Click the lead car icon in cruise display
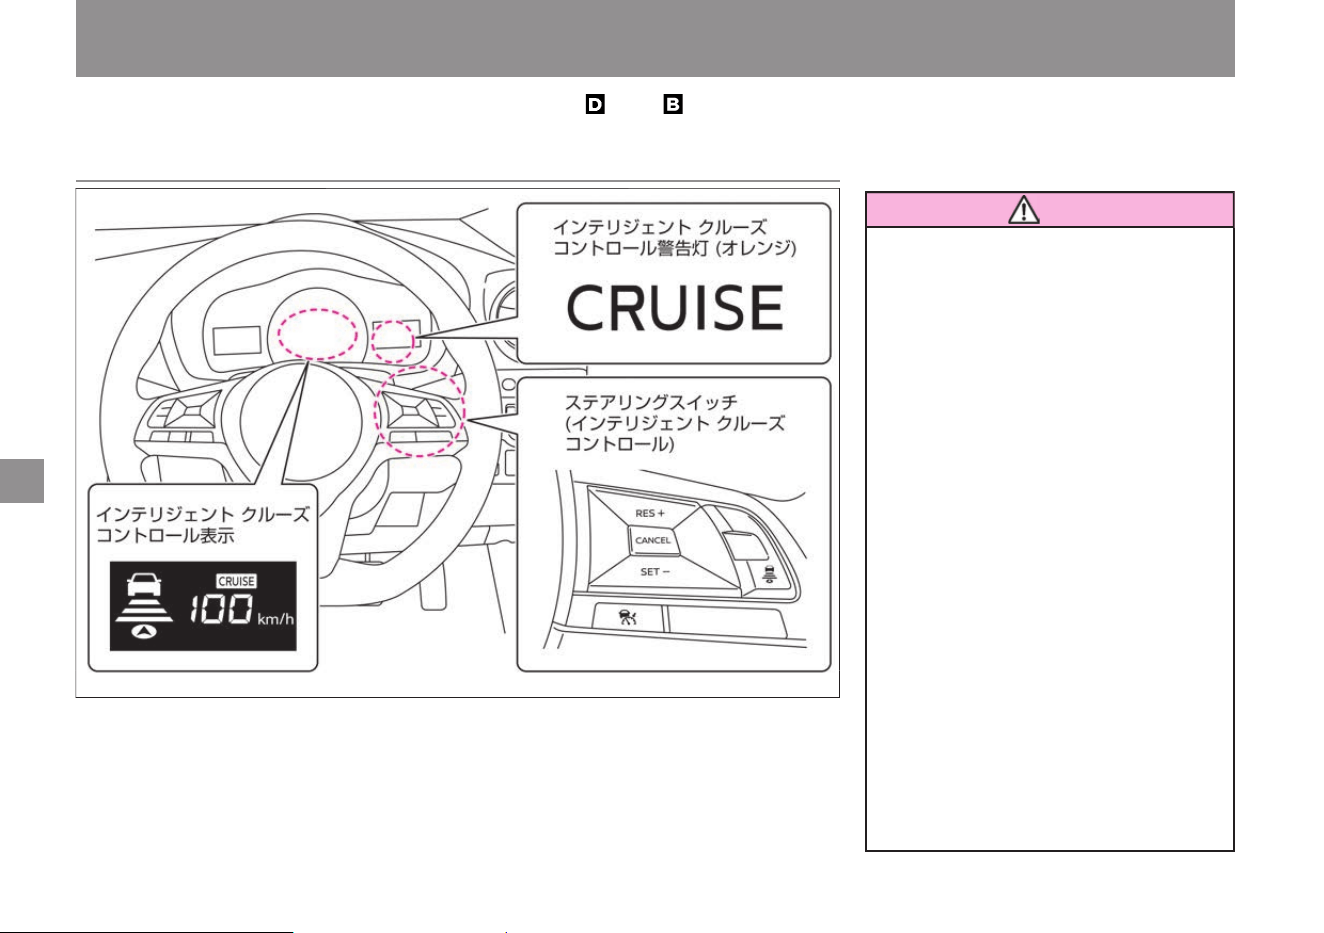The width and height of the screenshot is (1324, 933). tap(145, 582)
